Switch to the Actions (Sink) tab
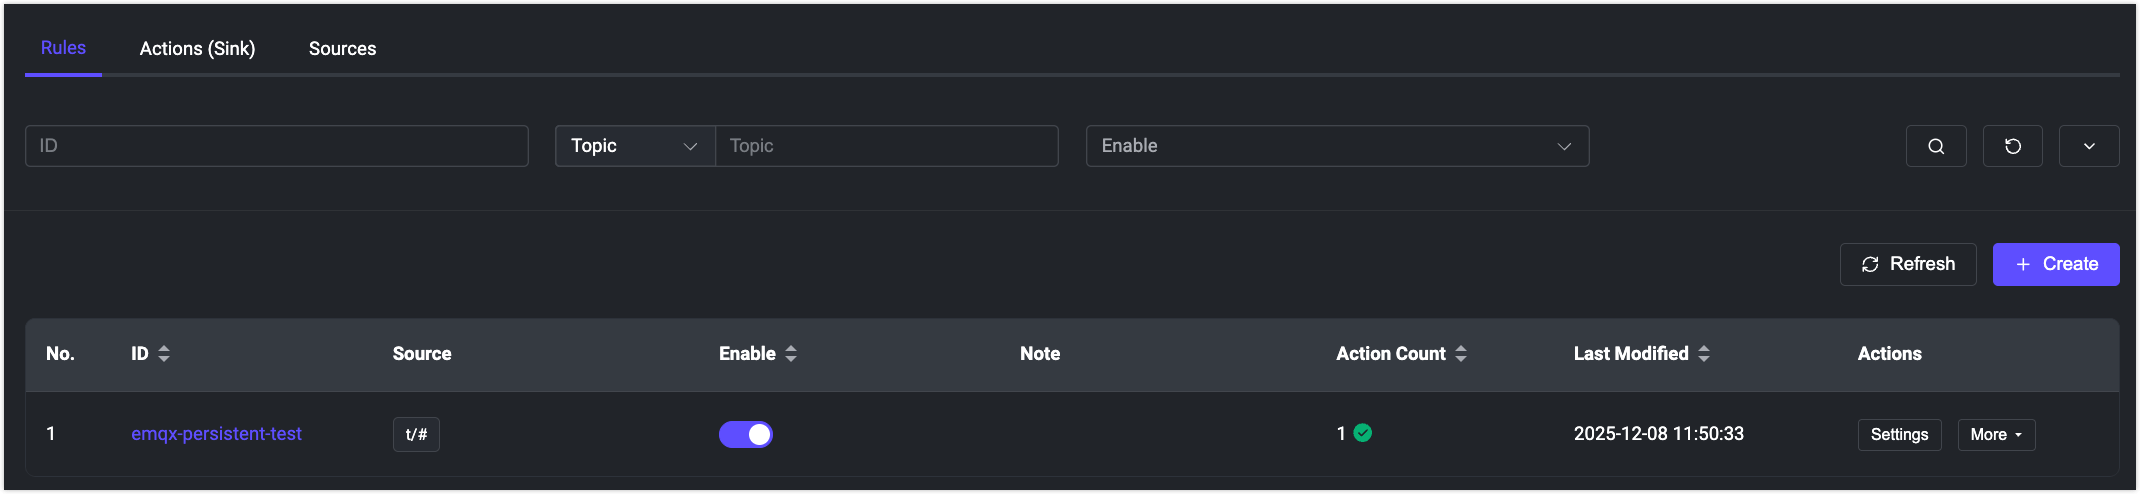The image size is (2140, 494). click(x=197, y=48)
